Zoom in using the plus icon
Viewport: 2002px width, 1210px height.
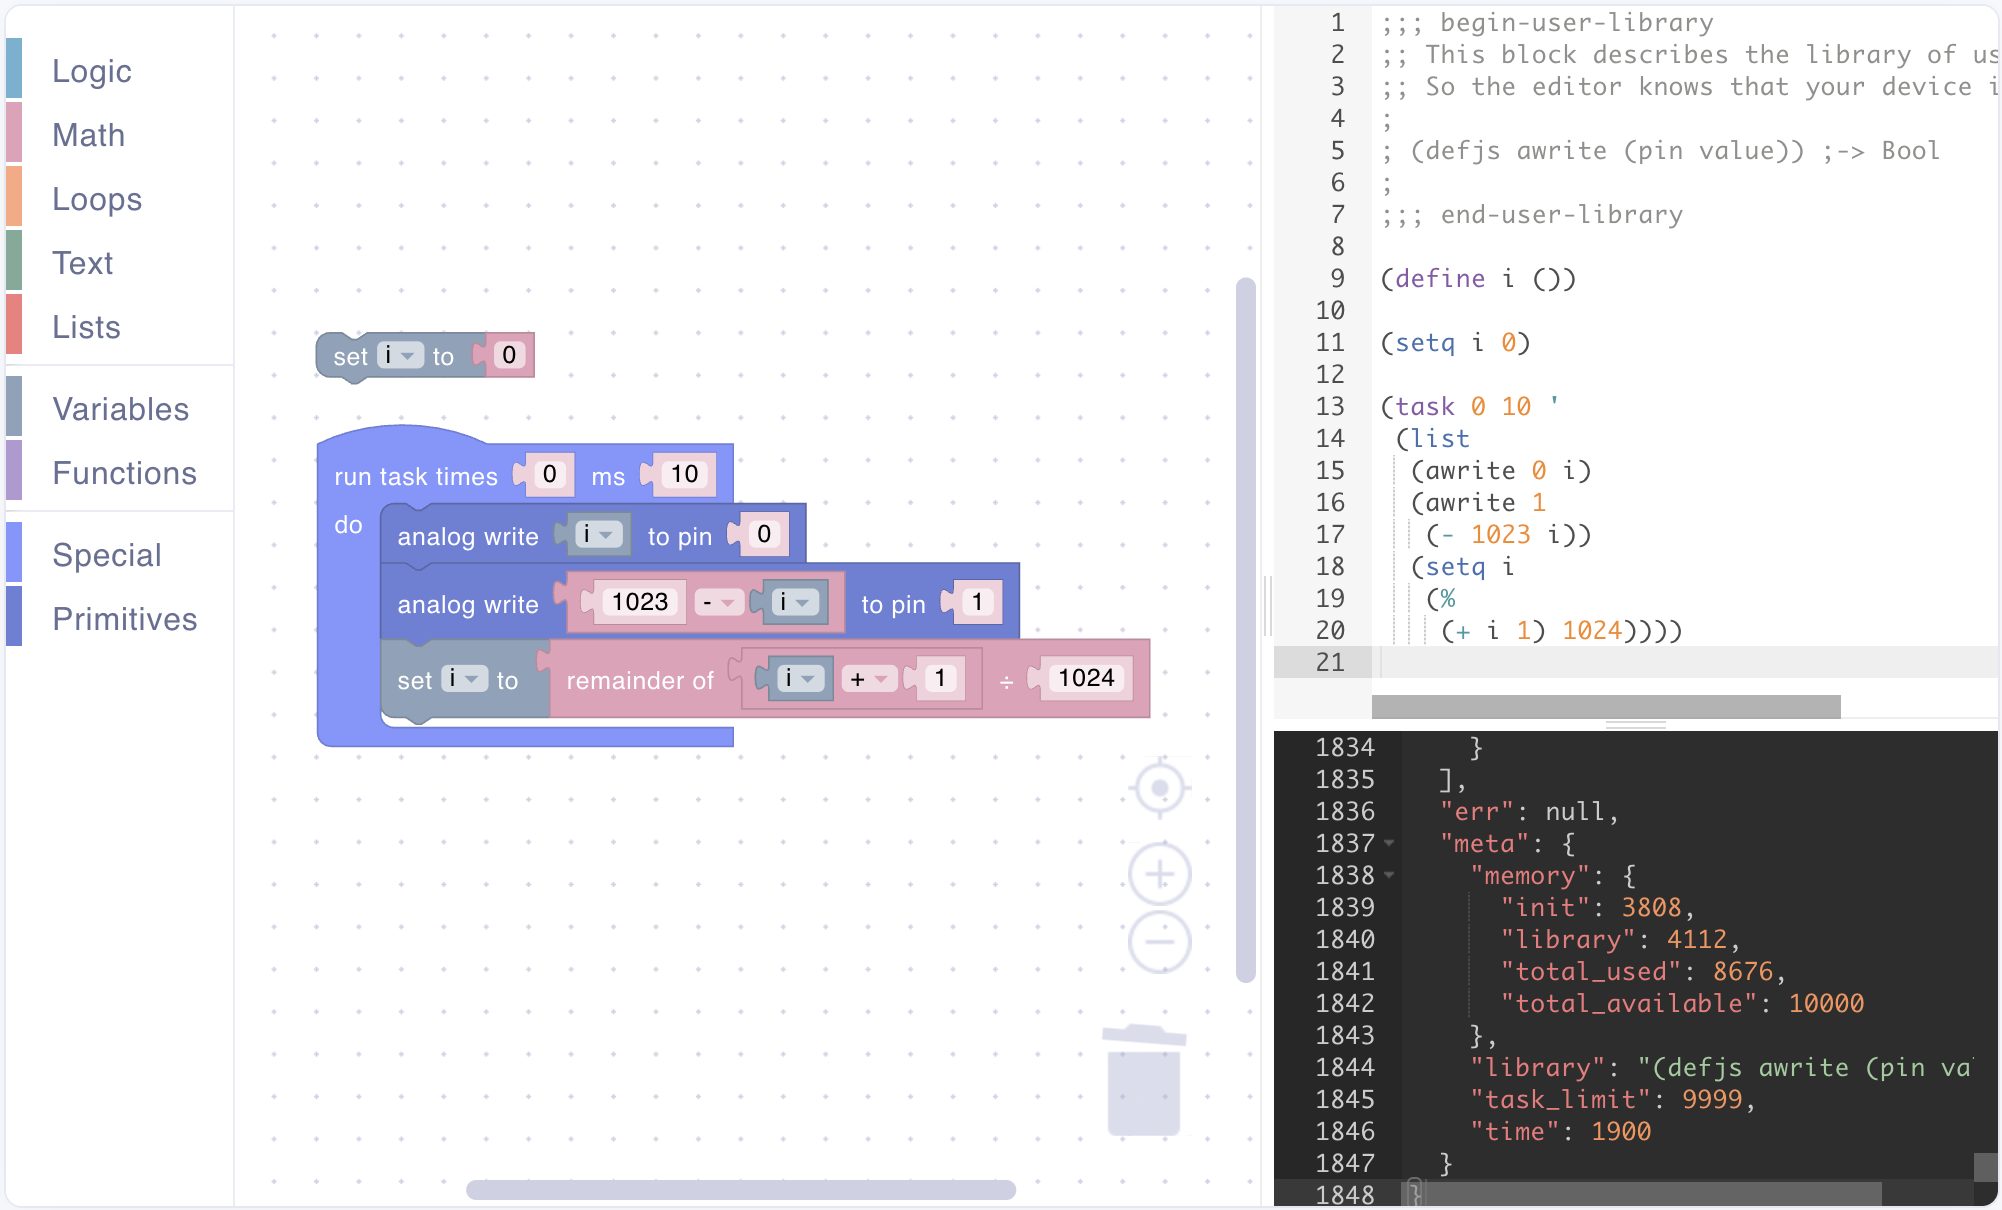coord(1159,875)
